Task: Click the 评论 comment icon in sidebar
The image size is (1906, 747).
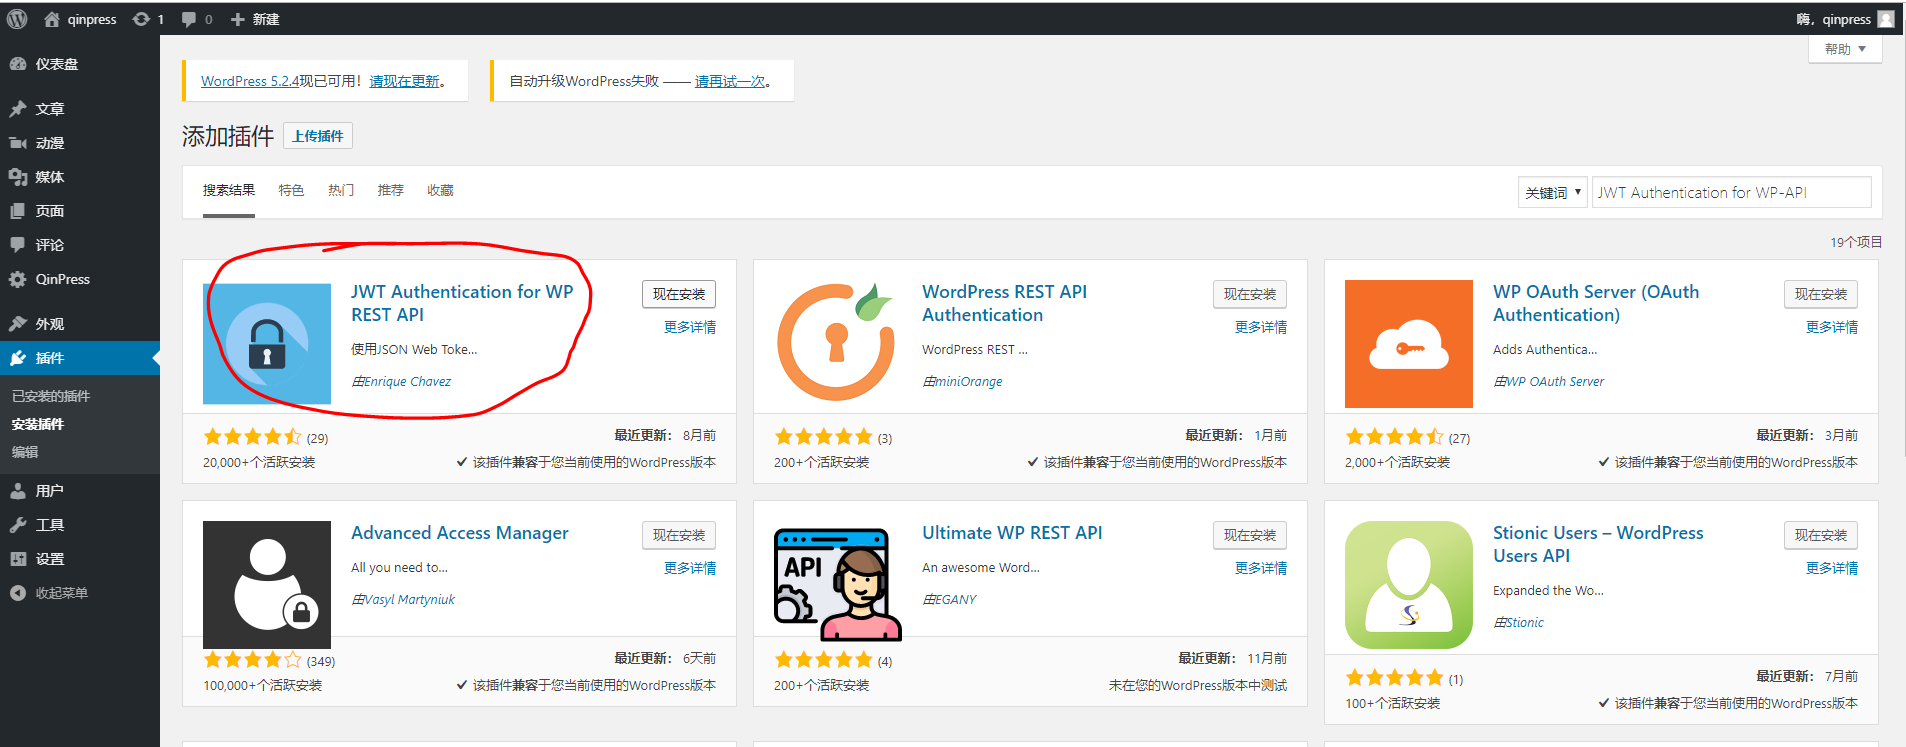Action: (x=18, y=245)
